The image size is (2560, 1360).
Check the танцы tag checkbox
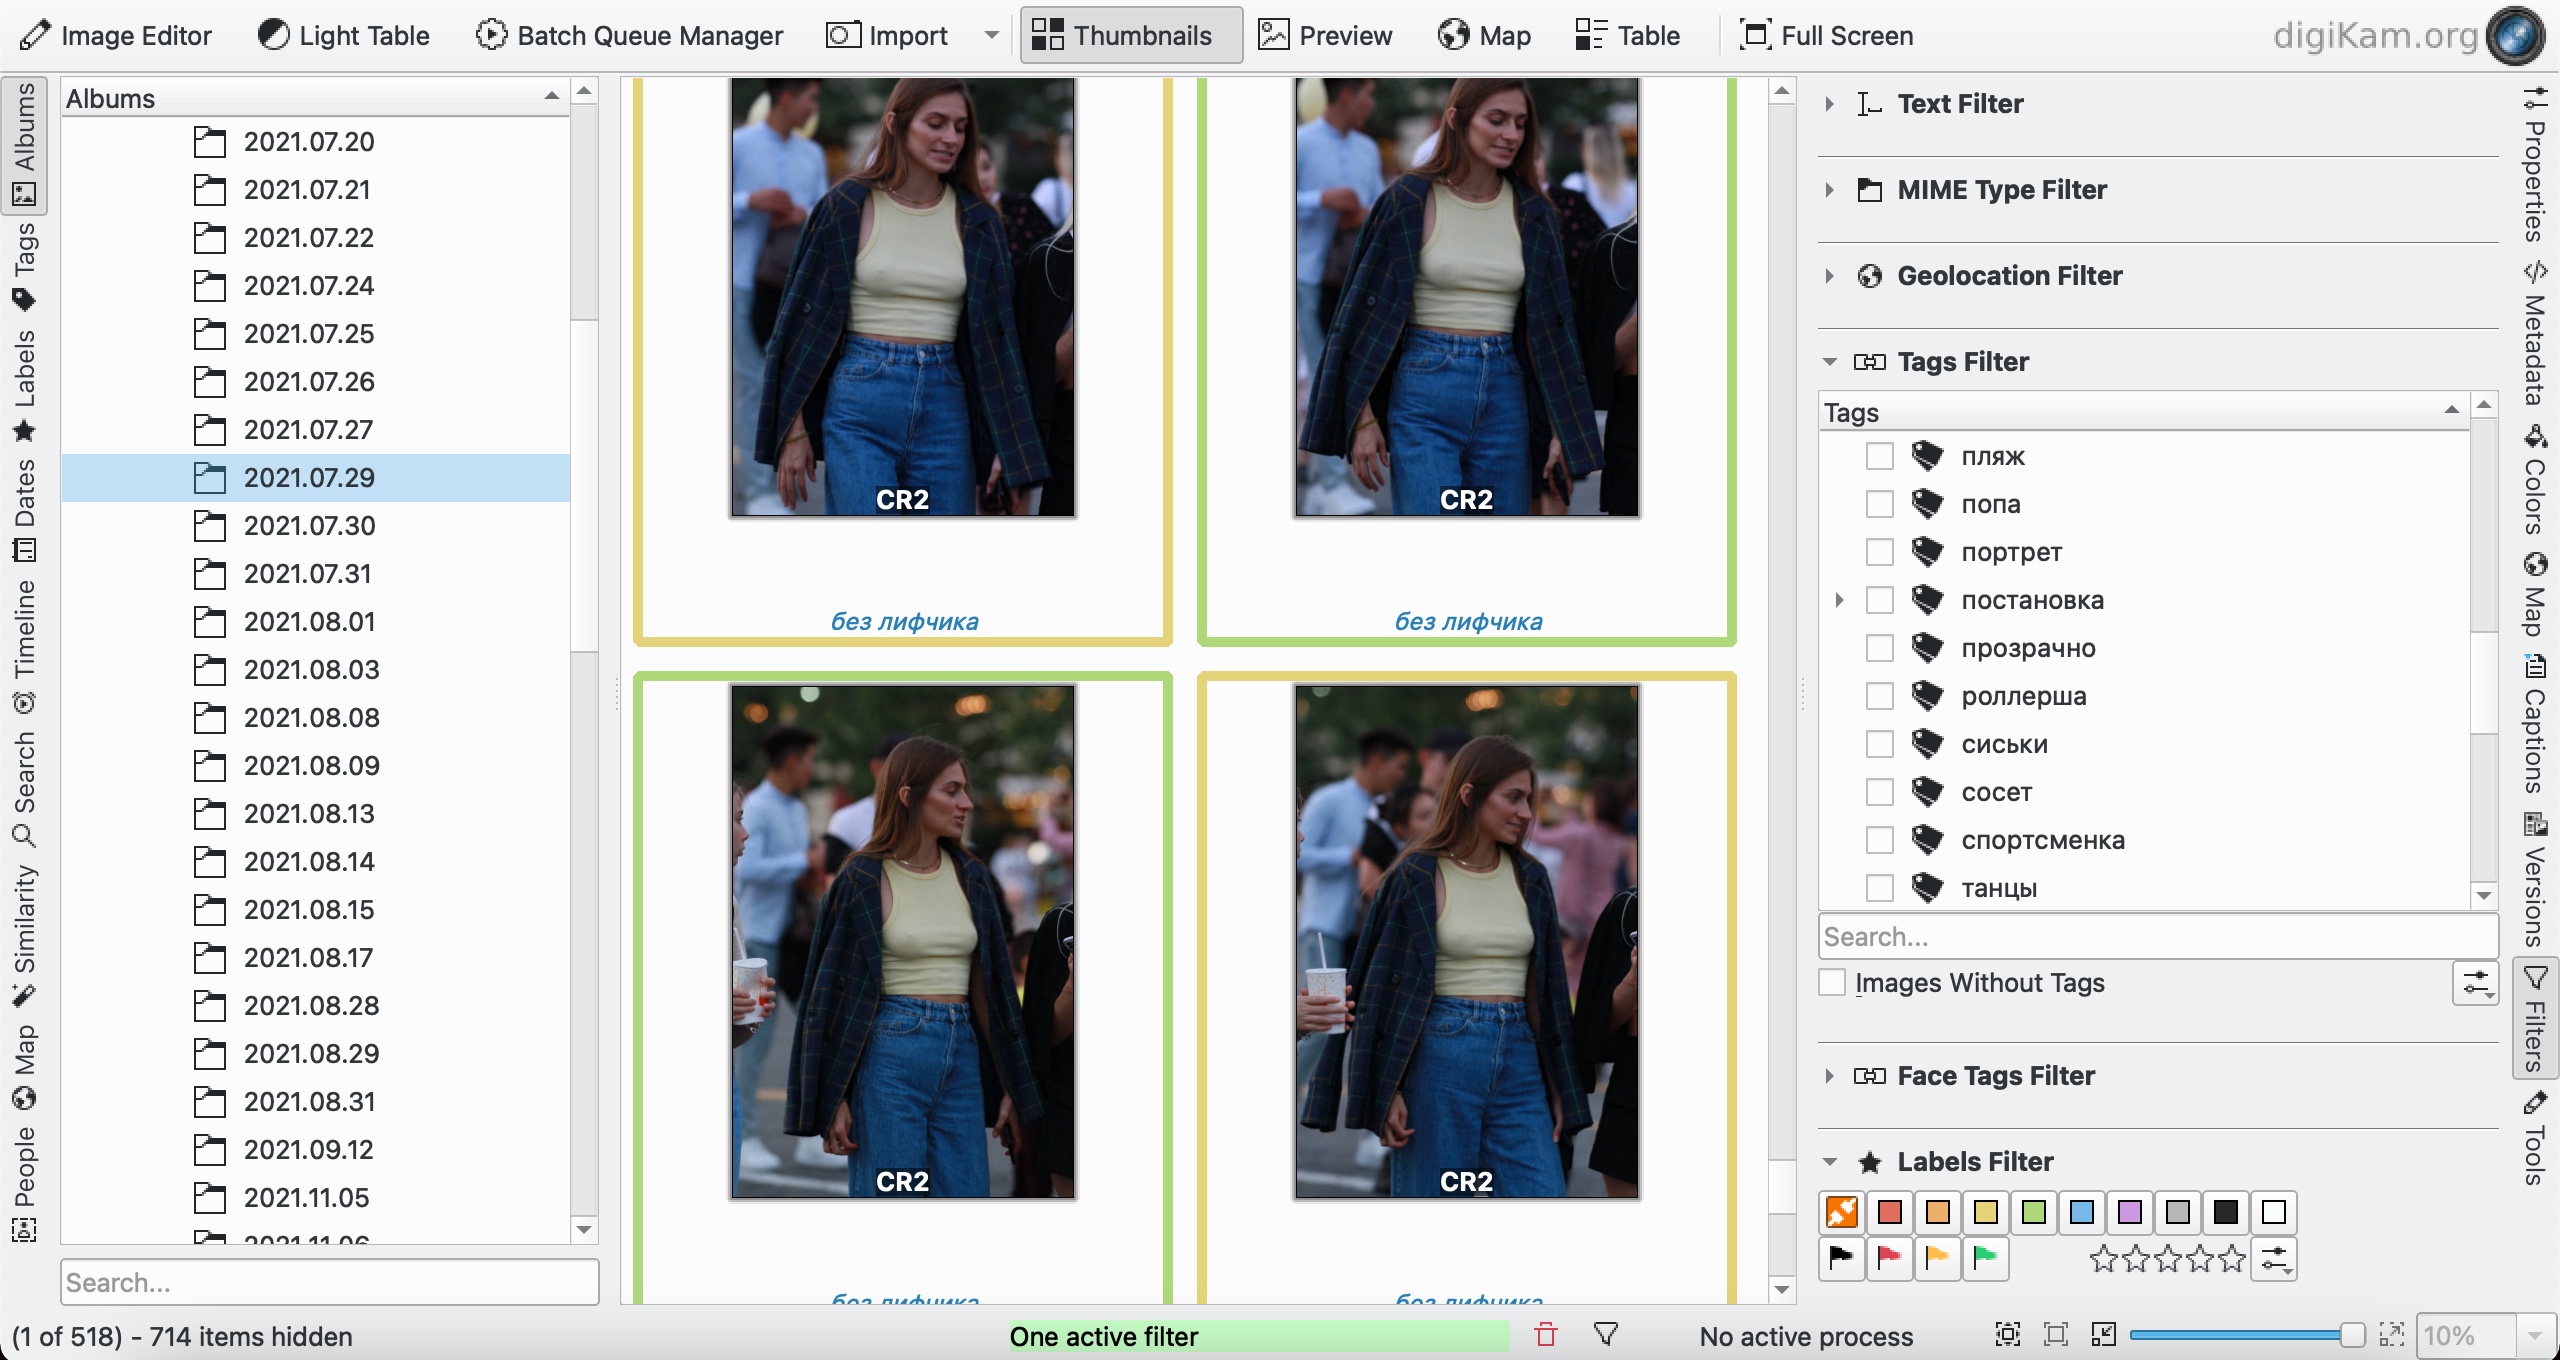tap(1880, 888)
